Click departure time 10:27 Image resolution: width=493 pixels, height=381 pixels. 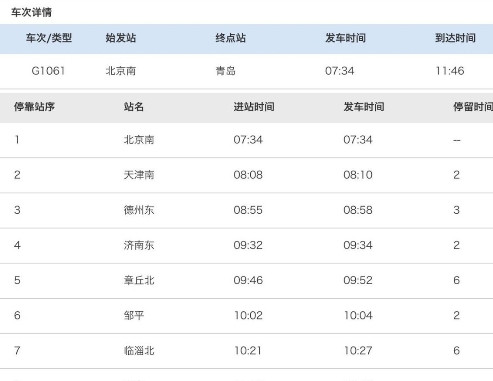coord(358,350)
